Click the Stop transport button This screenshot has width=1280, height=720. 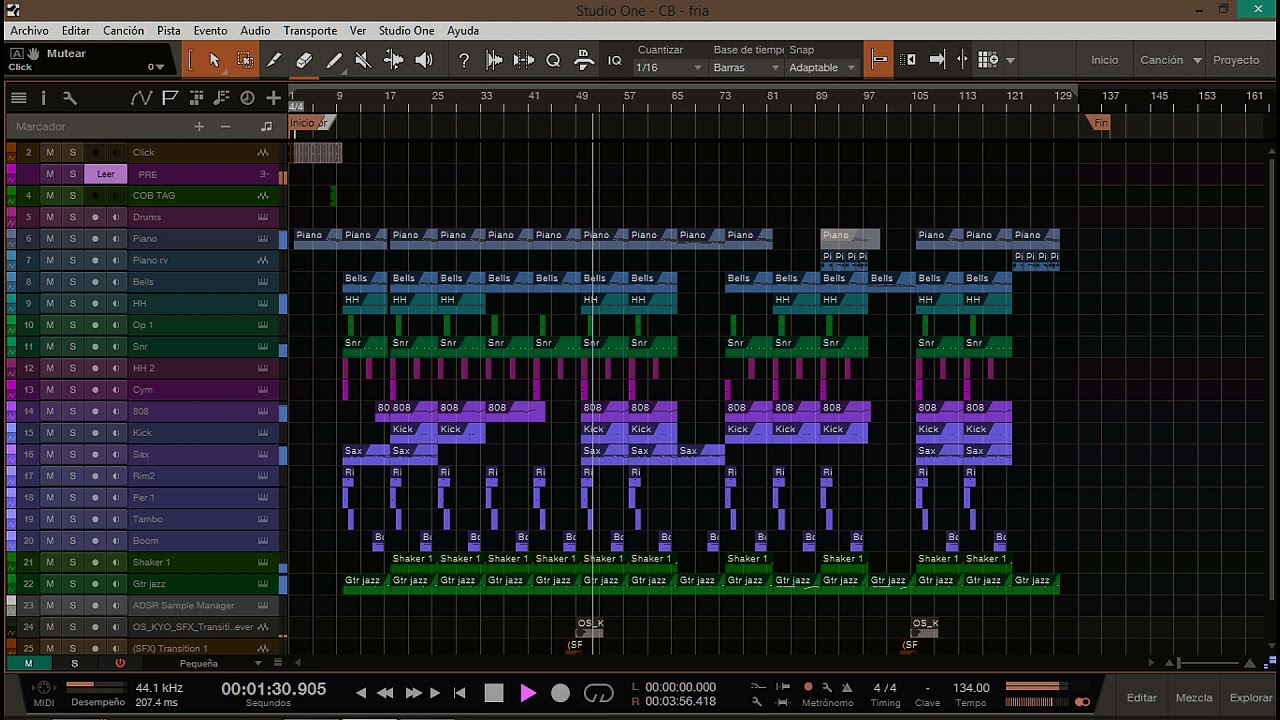coord(494,693)
